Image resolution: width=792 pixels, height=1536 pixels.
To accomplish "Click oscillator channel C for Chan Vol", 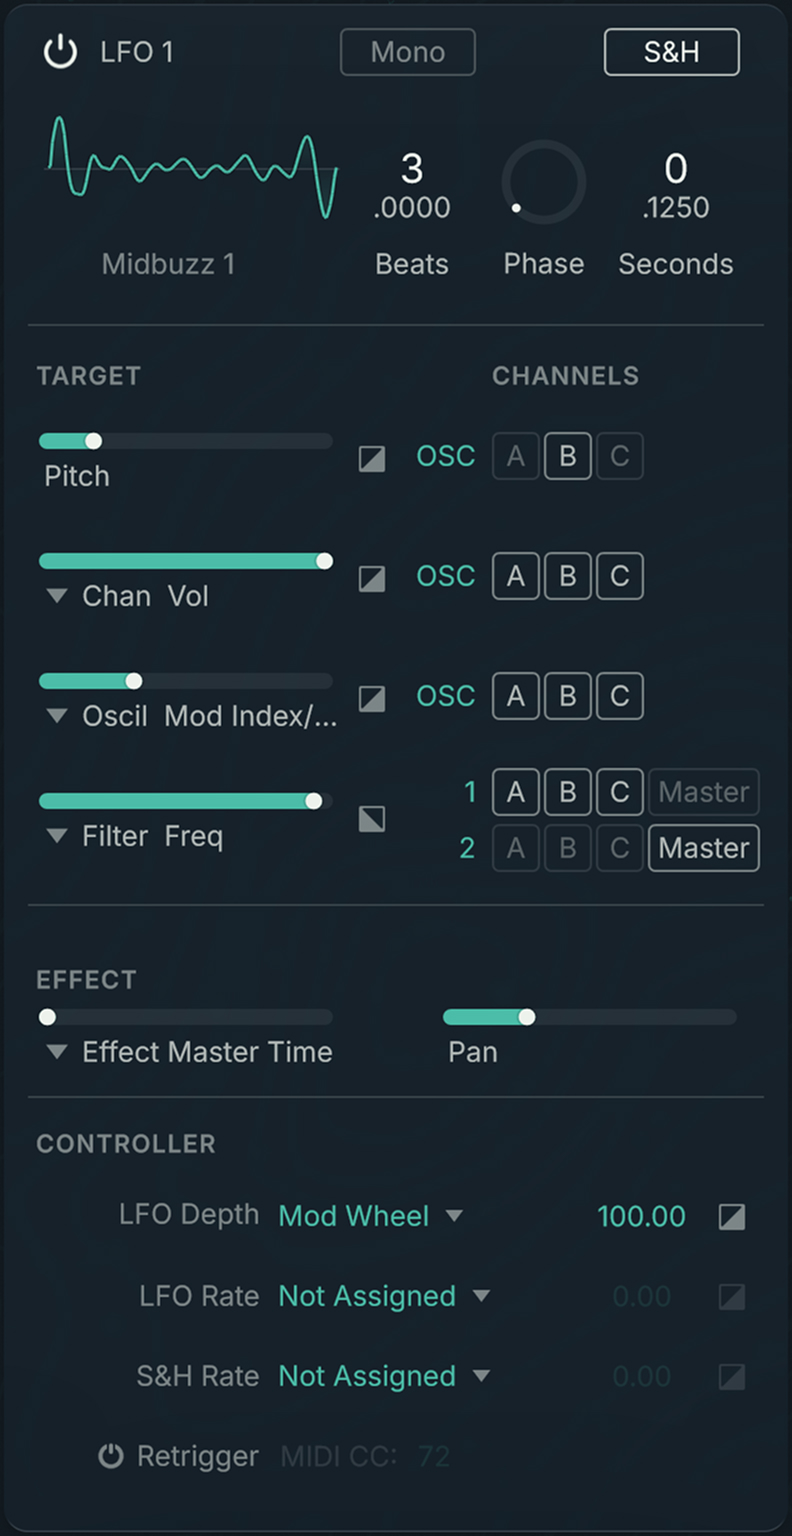I will (620, 576).
